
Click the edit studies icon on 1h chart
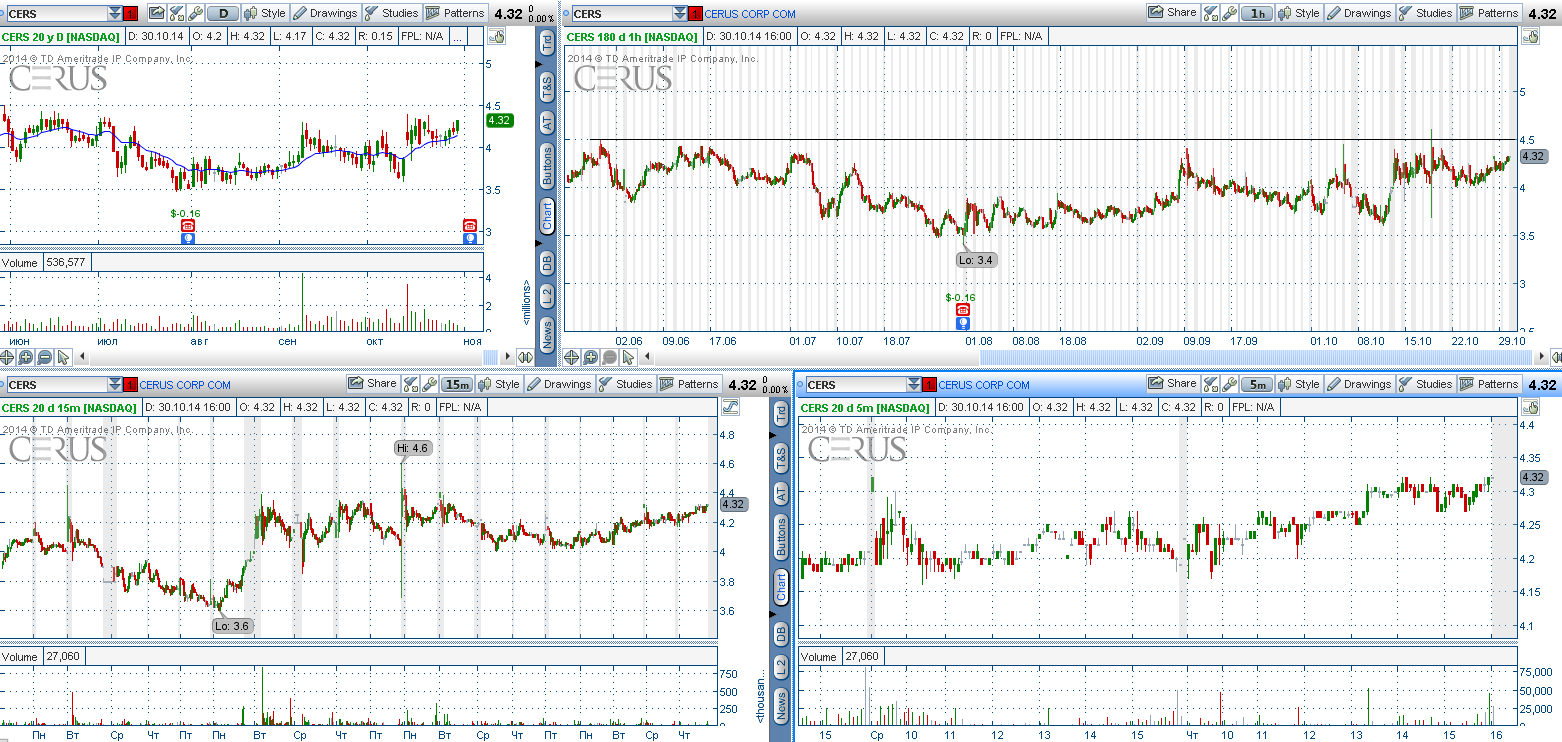pos(1210,13)
